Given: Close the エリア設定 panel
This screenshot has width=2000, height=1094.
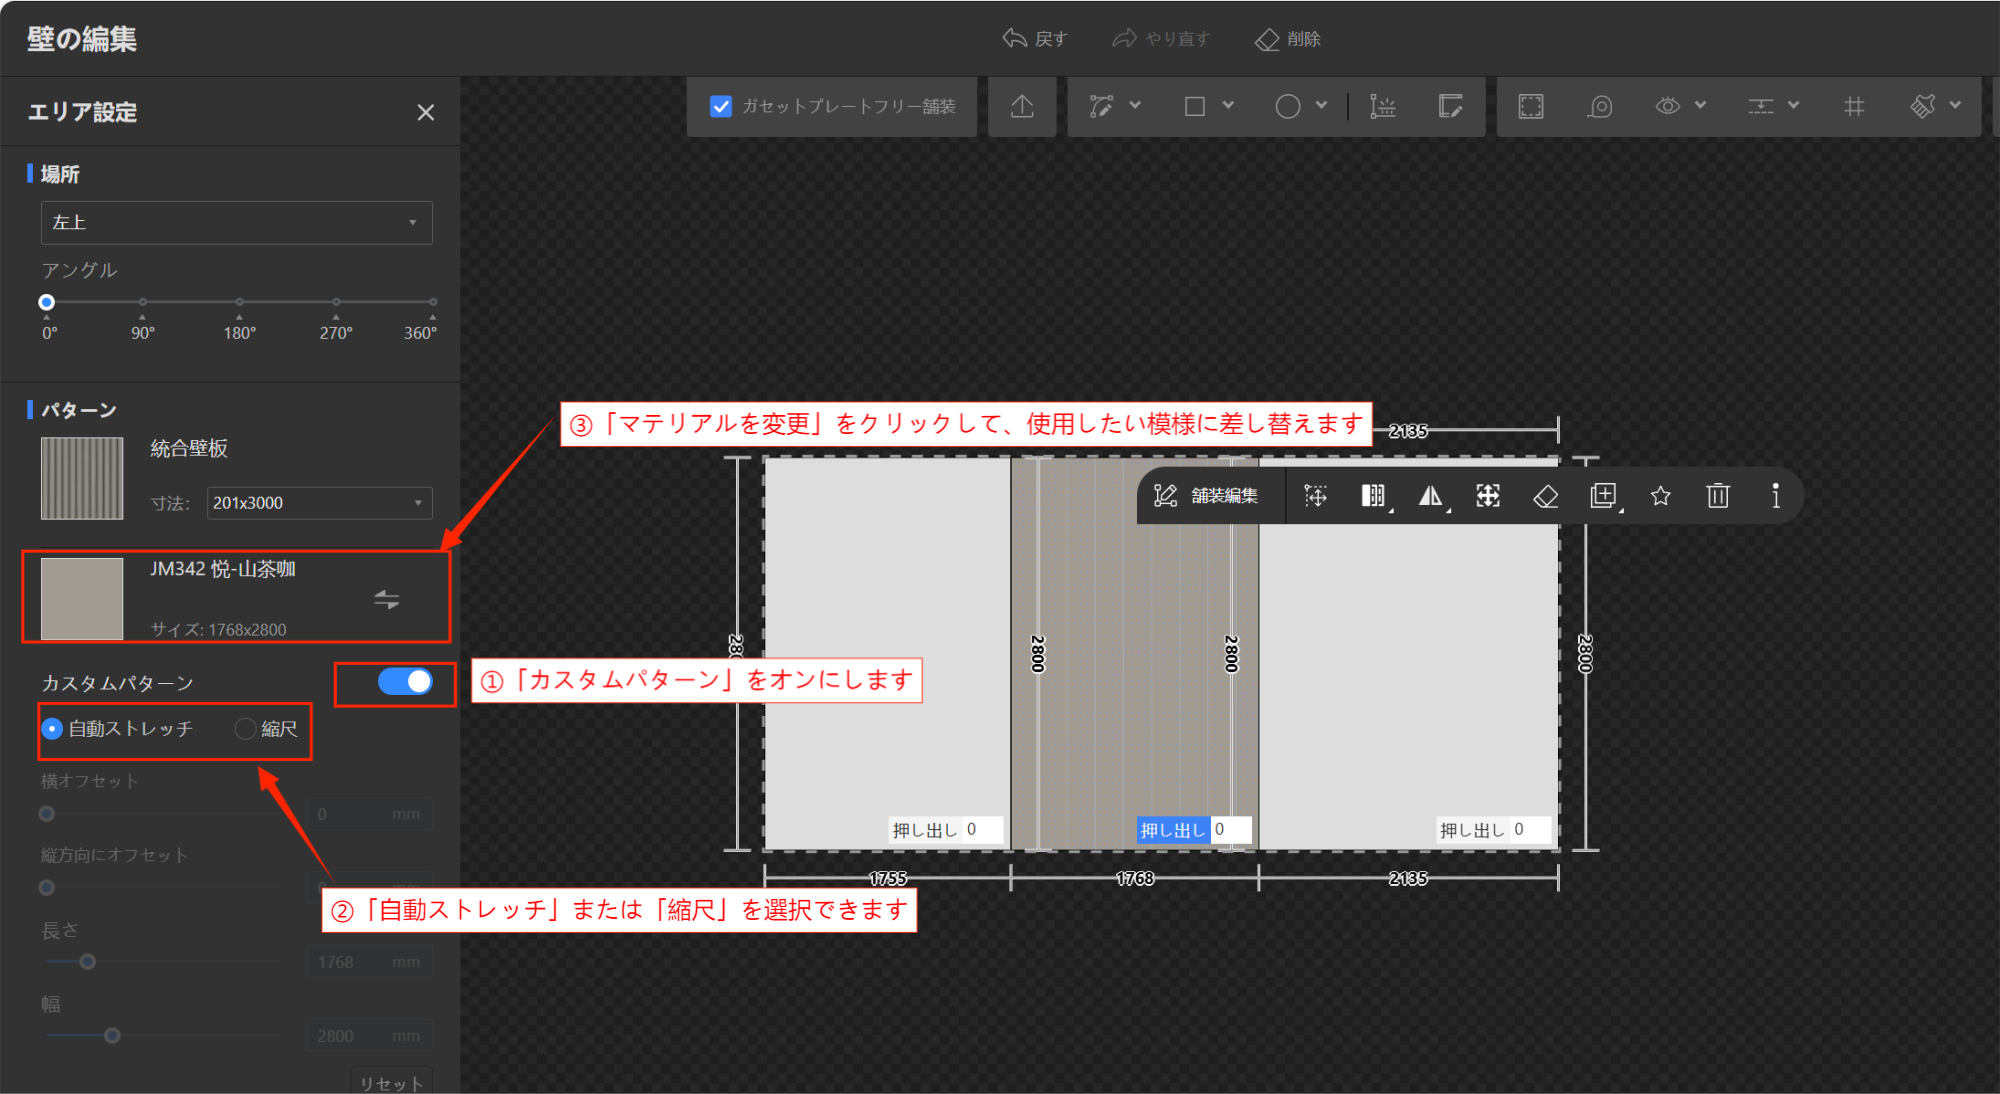Looking at the screenshot, I should [x=426, y=112].
